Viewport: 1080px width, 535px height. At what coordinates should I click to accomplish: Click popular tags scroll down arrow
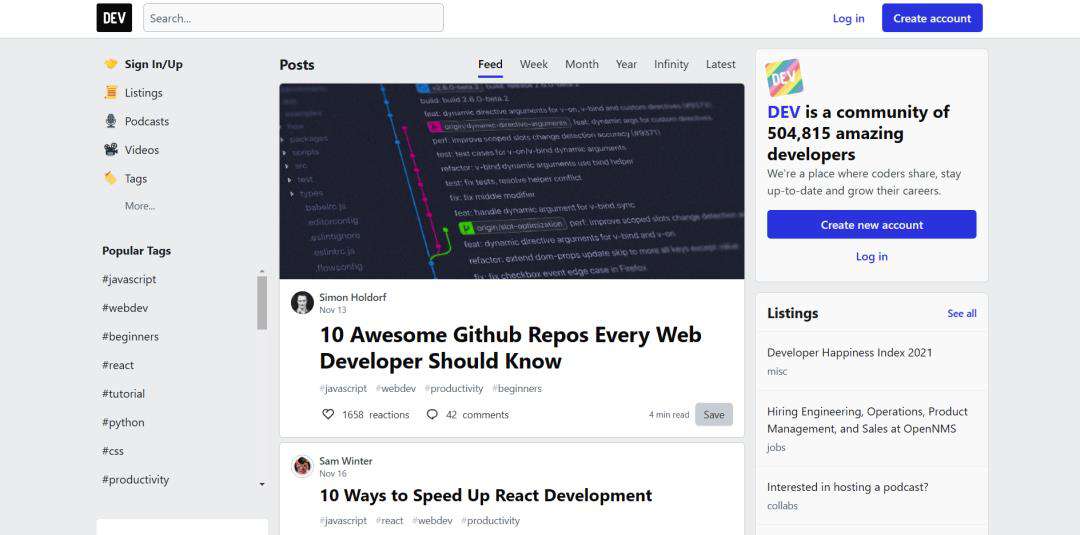point(262,485)
